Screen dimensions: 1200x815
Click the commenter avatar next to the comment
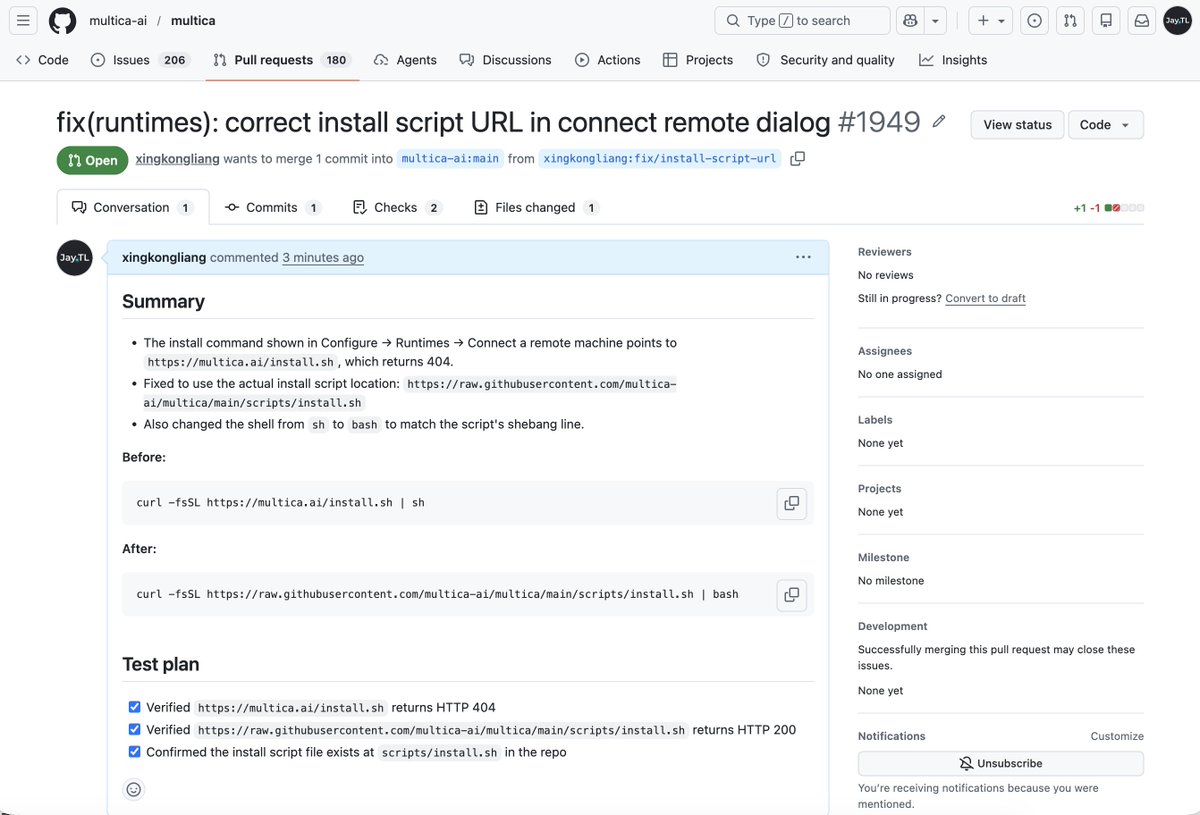75,258
